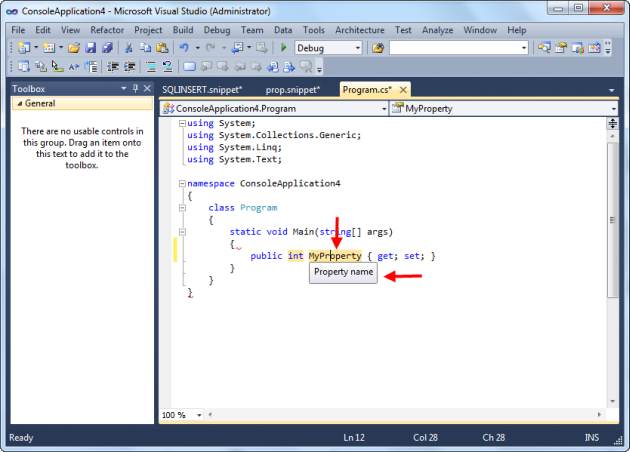Click the Cut scissors icon

[x=129, y=48]
